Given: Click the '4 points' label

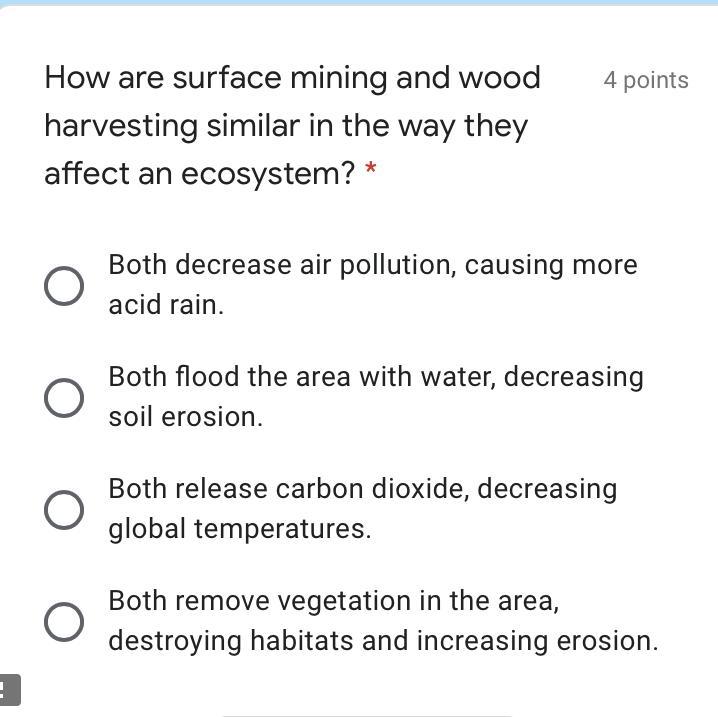Looking at the screenshot, I should click(645, 80).
